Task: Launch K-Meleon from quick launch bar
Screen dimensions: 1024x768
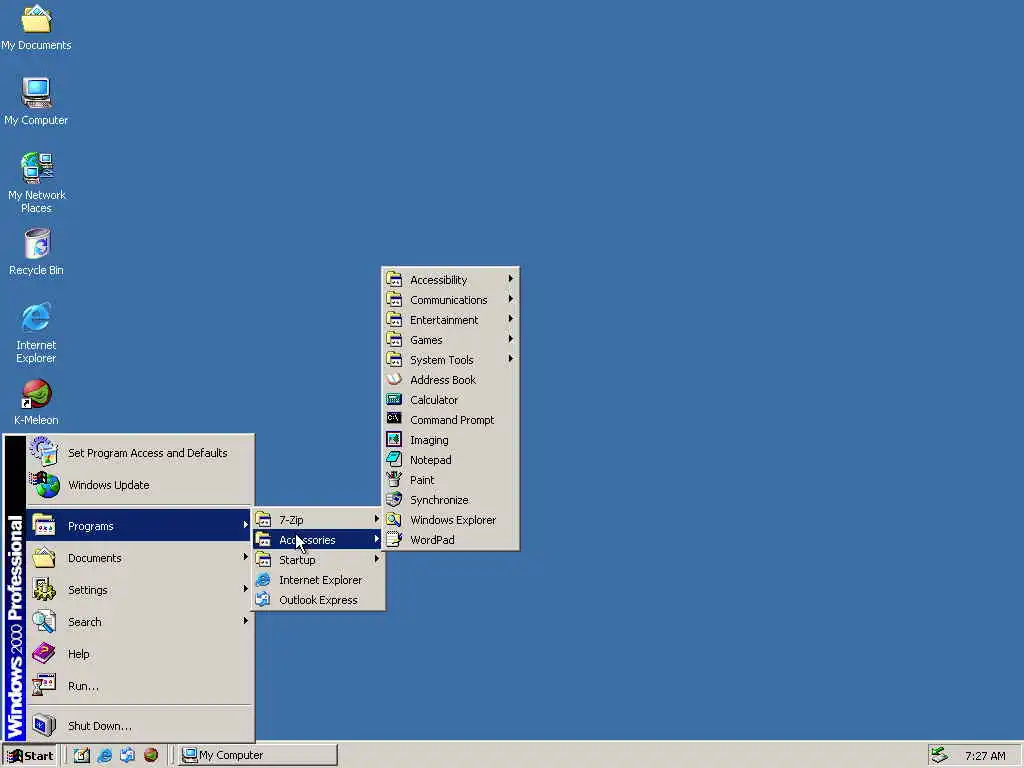Action: pyautogui.click(x=151, y=755)
